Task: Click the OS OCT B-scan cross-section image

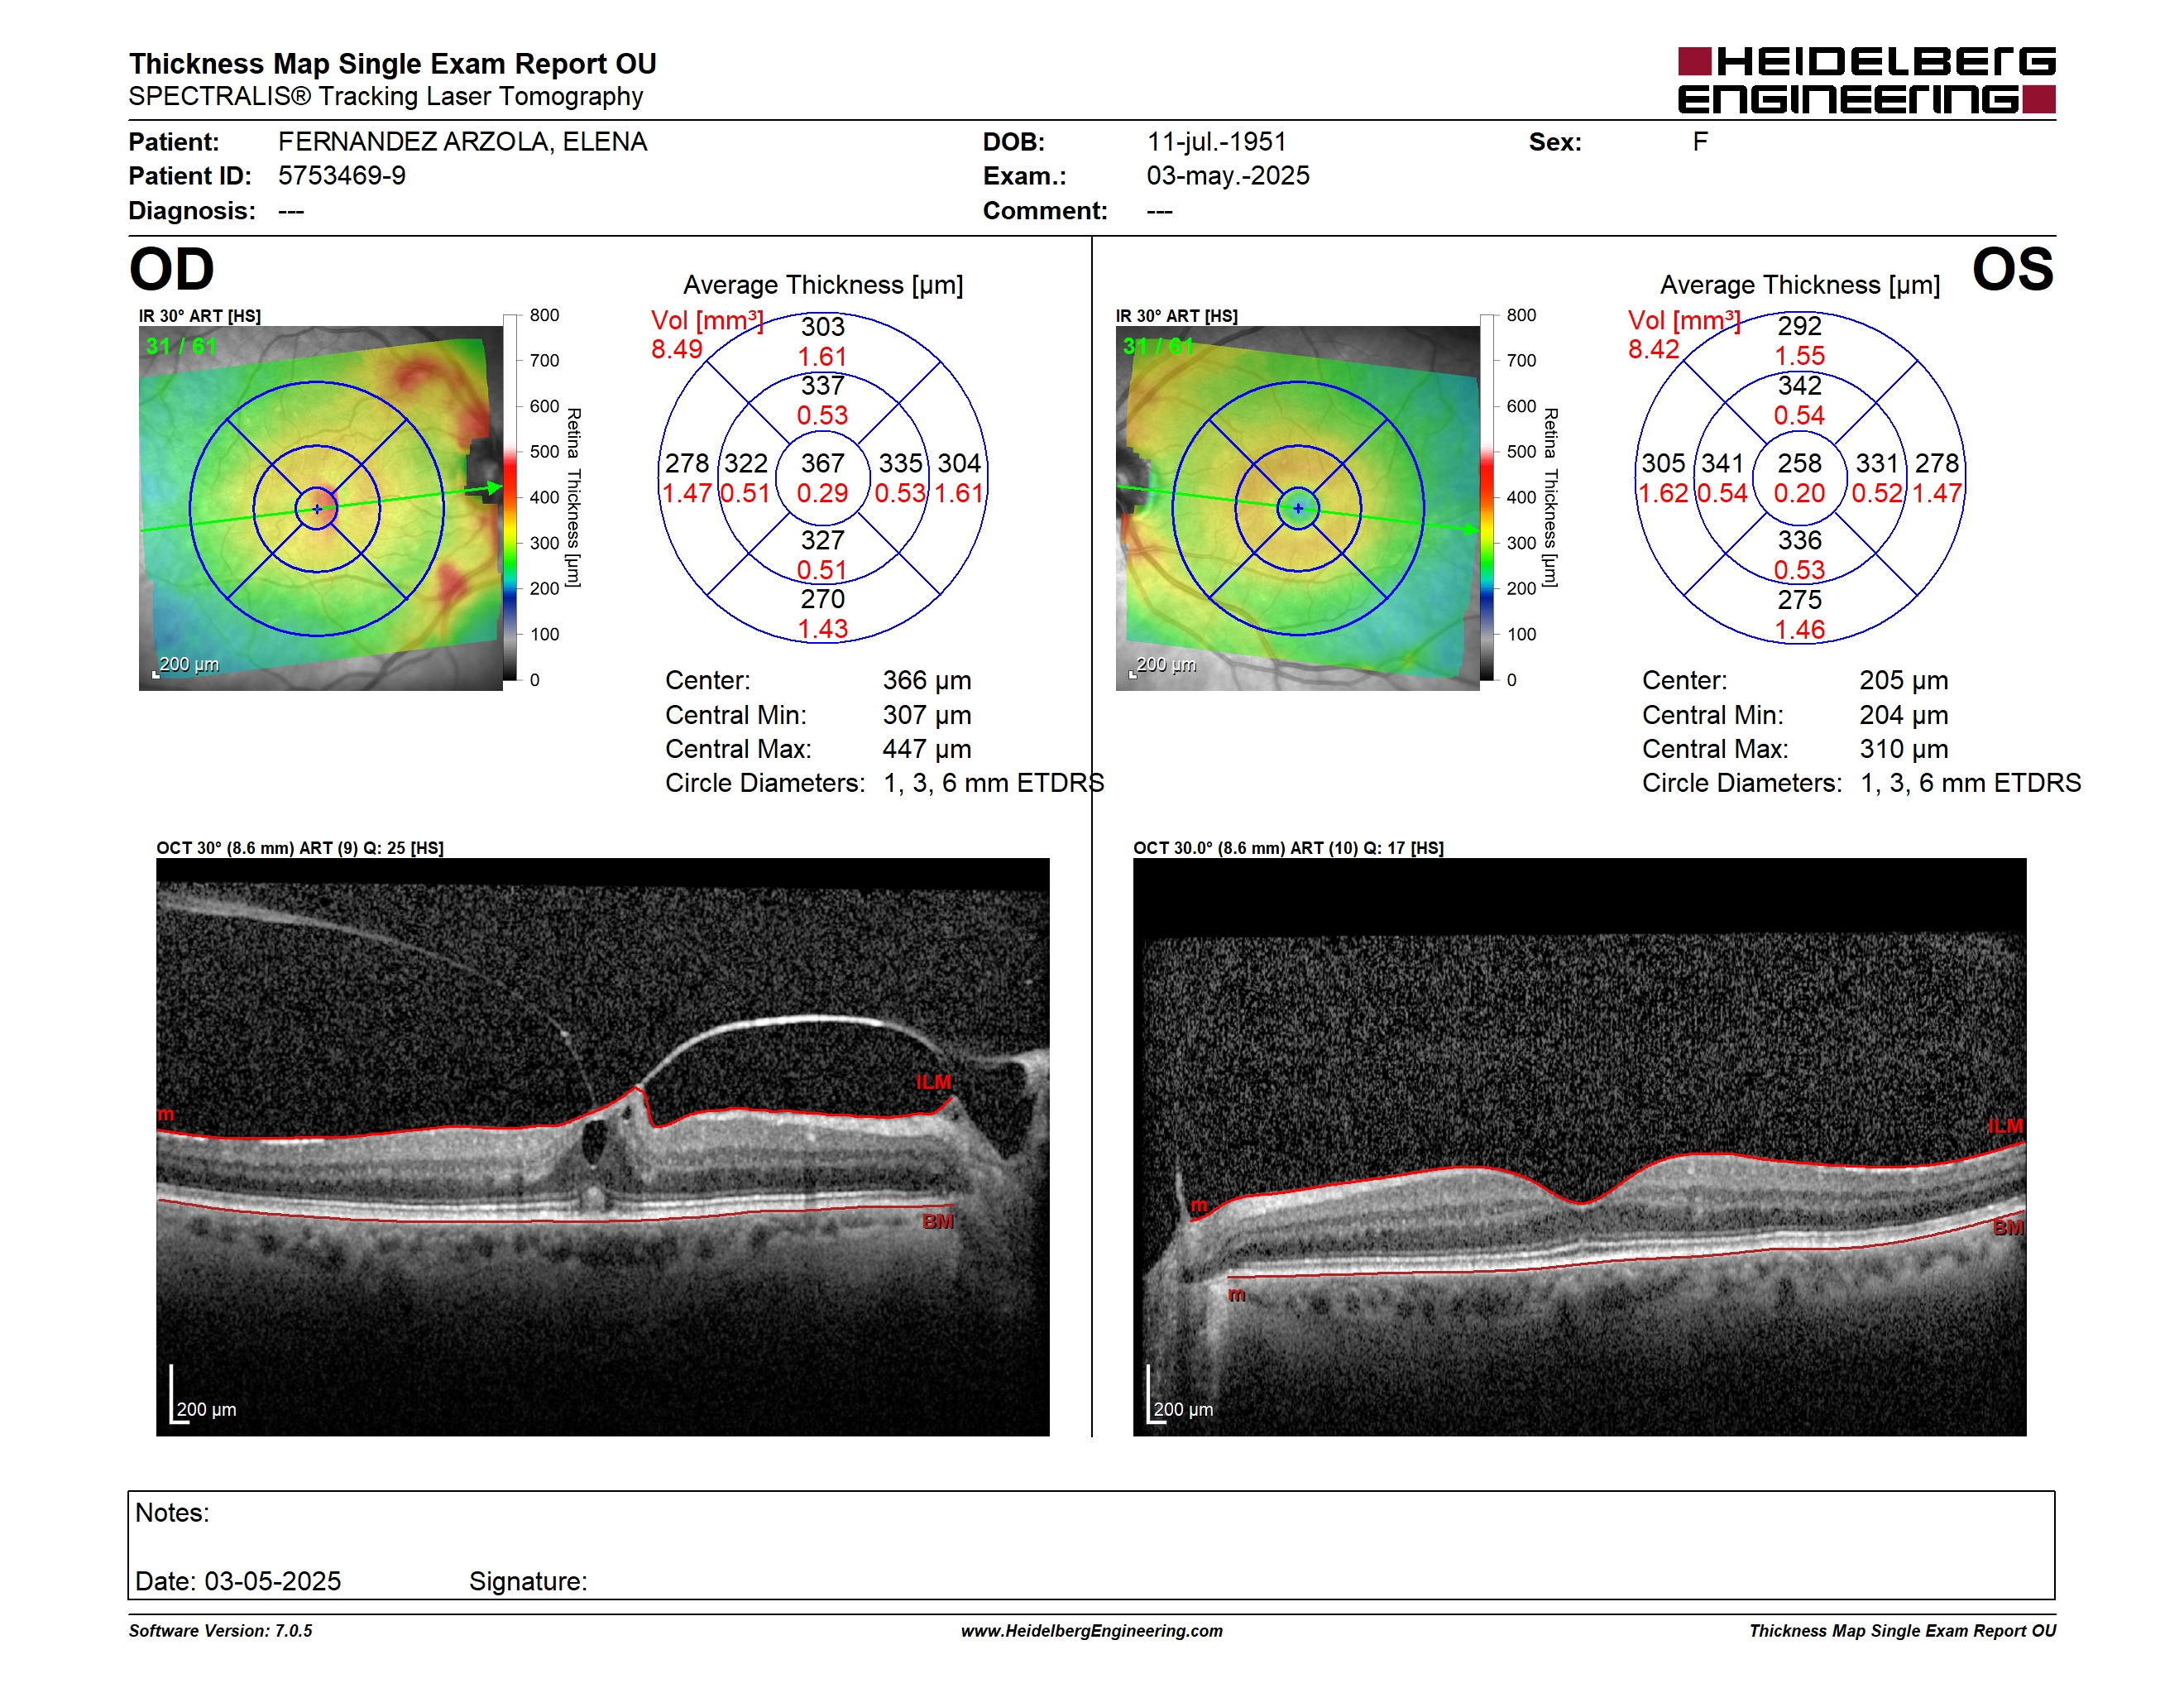Action: tap(1580, 1147)
